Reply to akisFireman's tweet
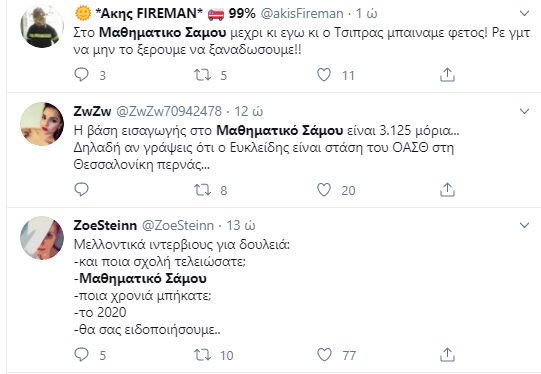The height and width of the screenshot is (374, 541). (x=81, y=75)
